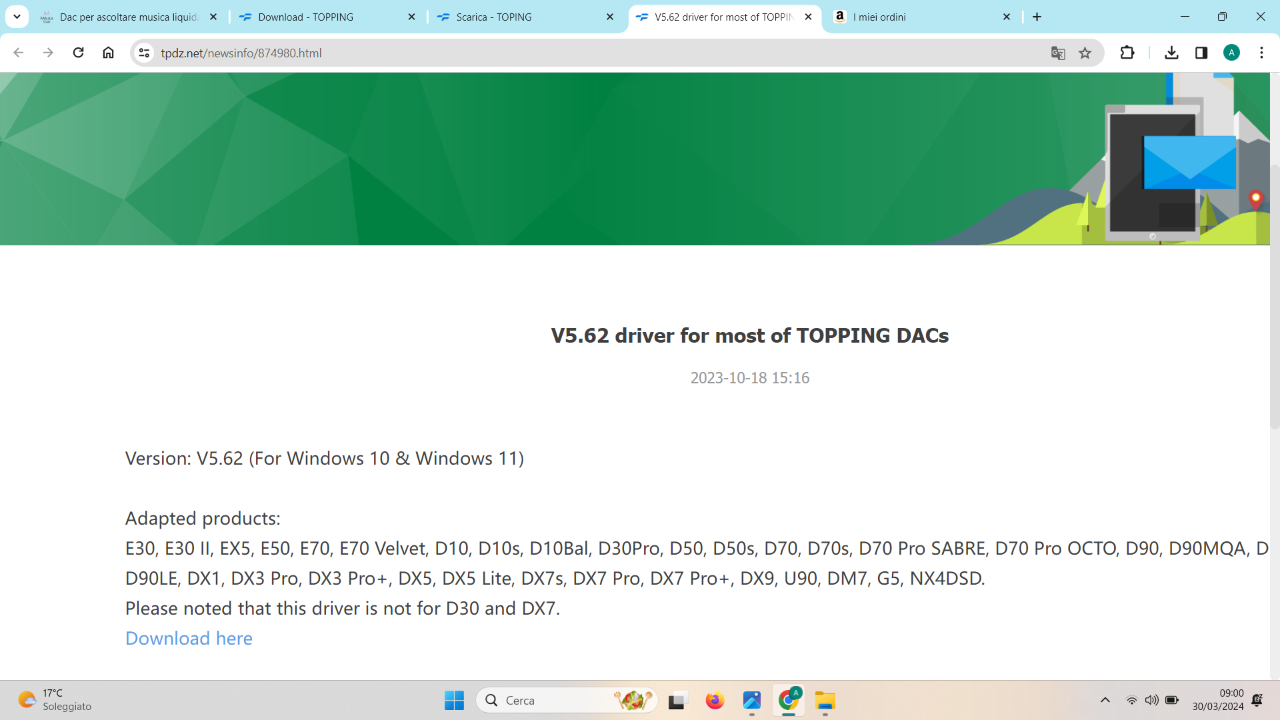The image size is (1280, 720).
Task: Close the 'I miei ordini' tab
Action: click(1006, 17)
